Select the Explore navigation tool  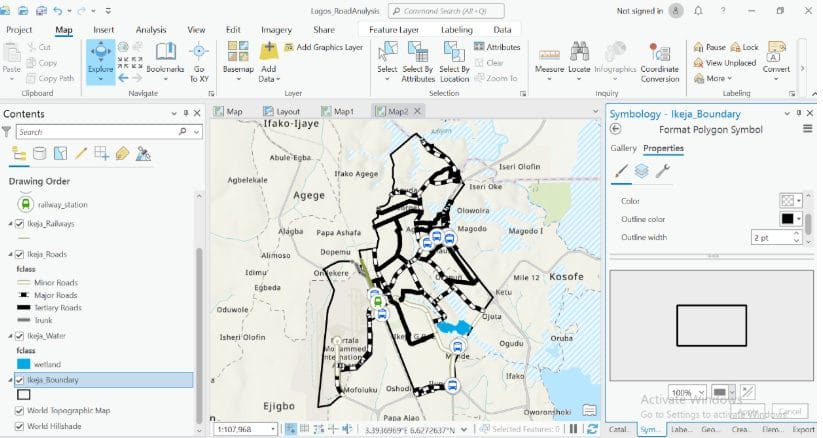(100, 60)
